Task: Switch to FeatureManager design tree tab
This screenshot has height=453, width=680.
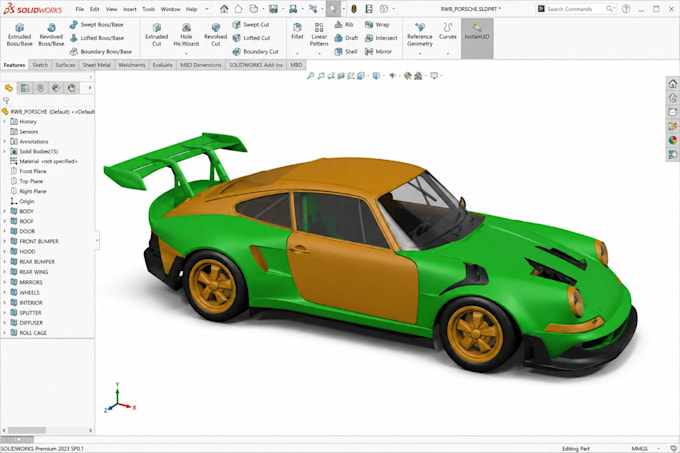Action: tap(9, 88)
